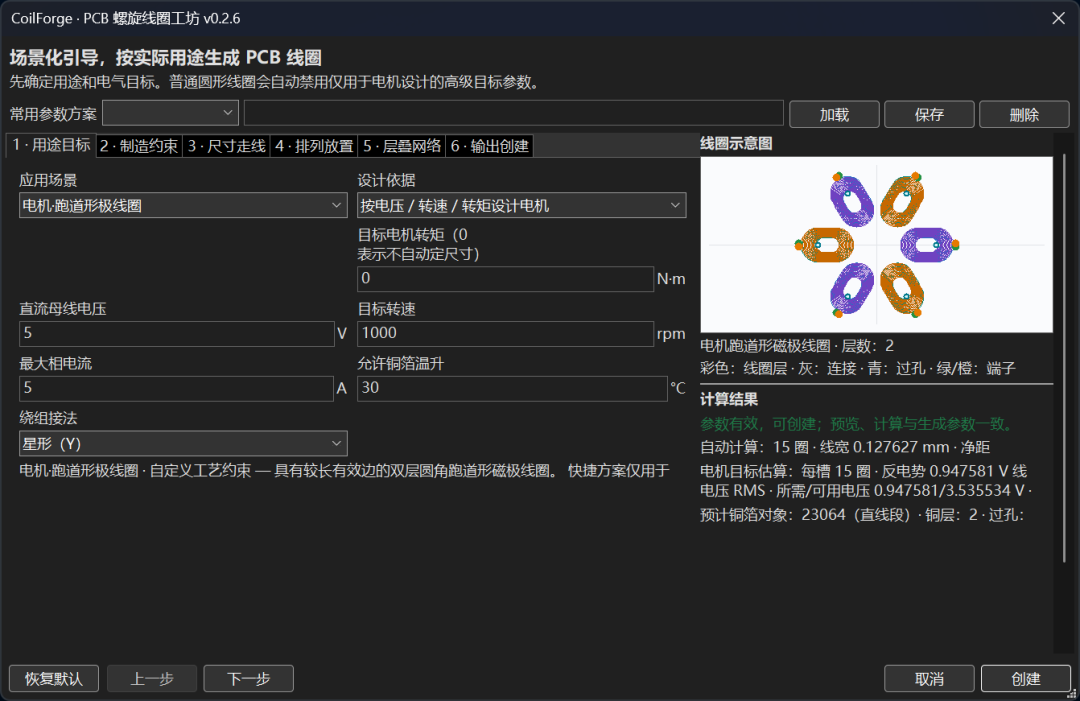Click the 上一步 button
Screen dimensions: 1080x701
(x=152, y=679)
